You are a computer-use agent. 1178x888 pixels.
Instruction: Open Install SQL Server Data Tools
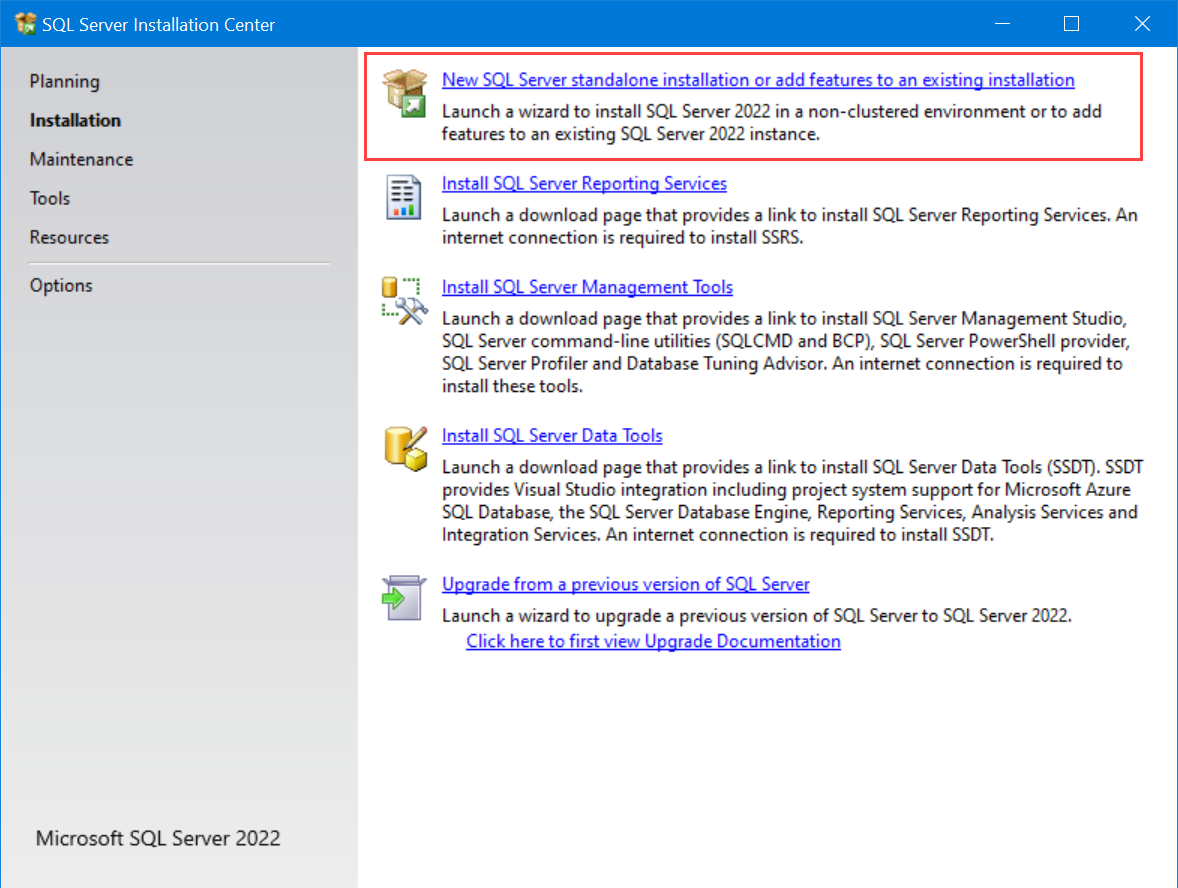pyautogui.click(x=551, y=436)
